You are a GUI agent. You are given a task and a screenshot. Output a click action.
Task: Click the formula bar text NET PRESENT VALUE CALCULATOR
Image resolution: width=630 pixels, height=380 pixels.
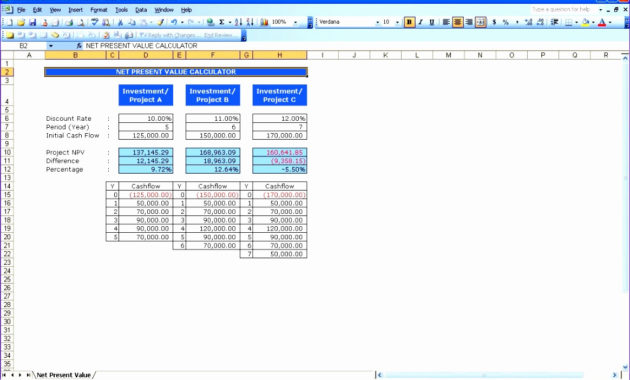[141, 46]
